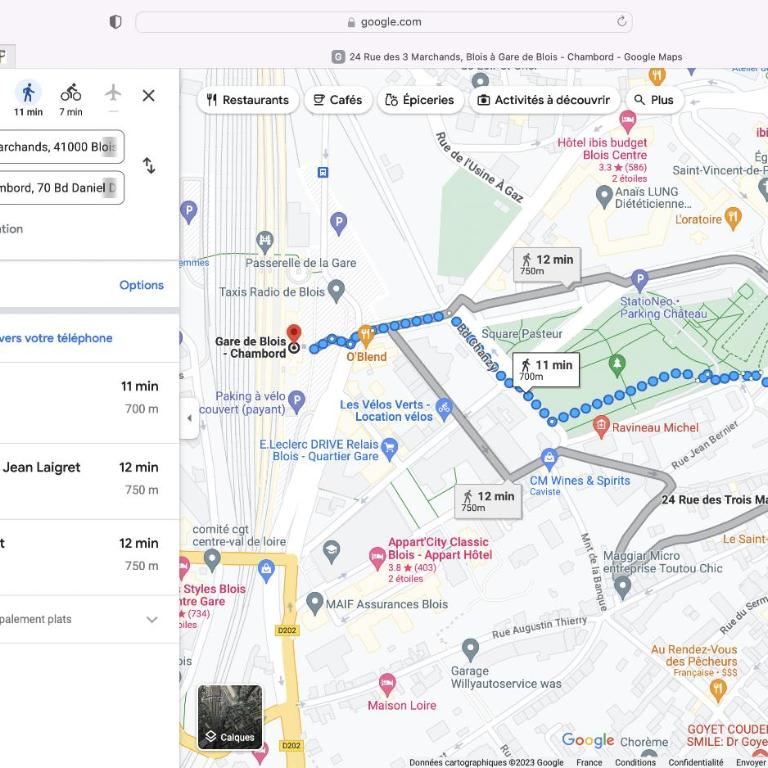Edit the destination address field
This screenshot has width=768, height=768.
click(x=61, y=188)
